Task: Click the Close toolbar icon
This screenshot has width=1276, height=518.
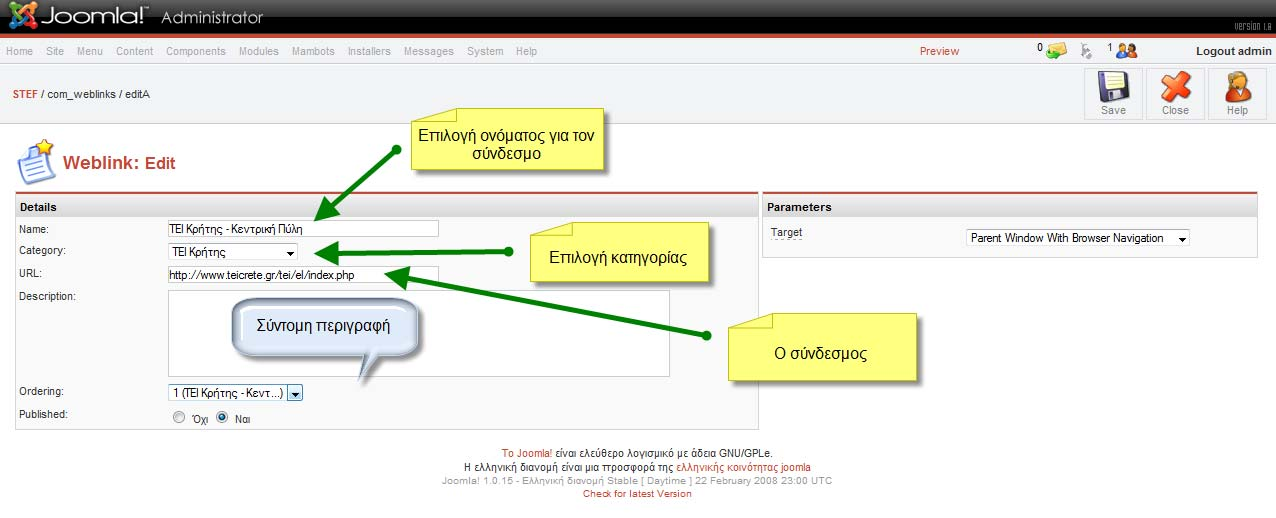Action: [x=1175, y=94]
